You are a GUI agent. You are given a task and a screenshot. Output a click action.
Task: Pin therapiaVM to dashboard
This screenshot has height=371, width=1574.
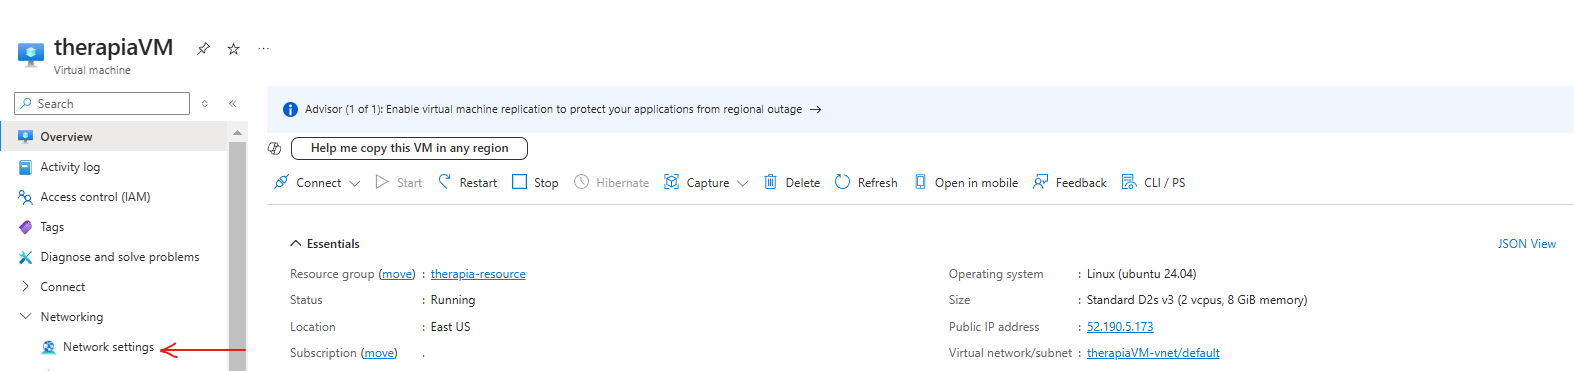click(x=203, y=48)
